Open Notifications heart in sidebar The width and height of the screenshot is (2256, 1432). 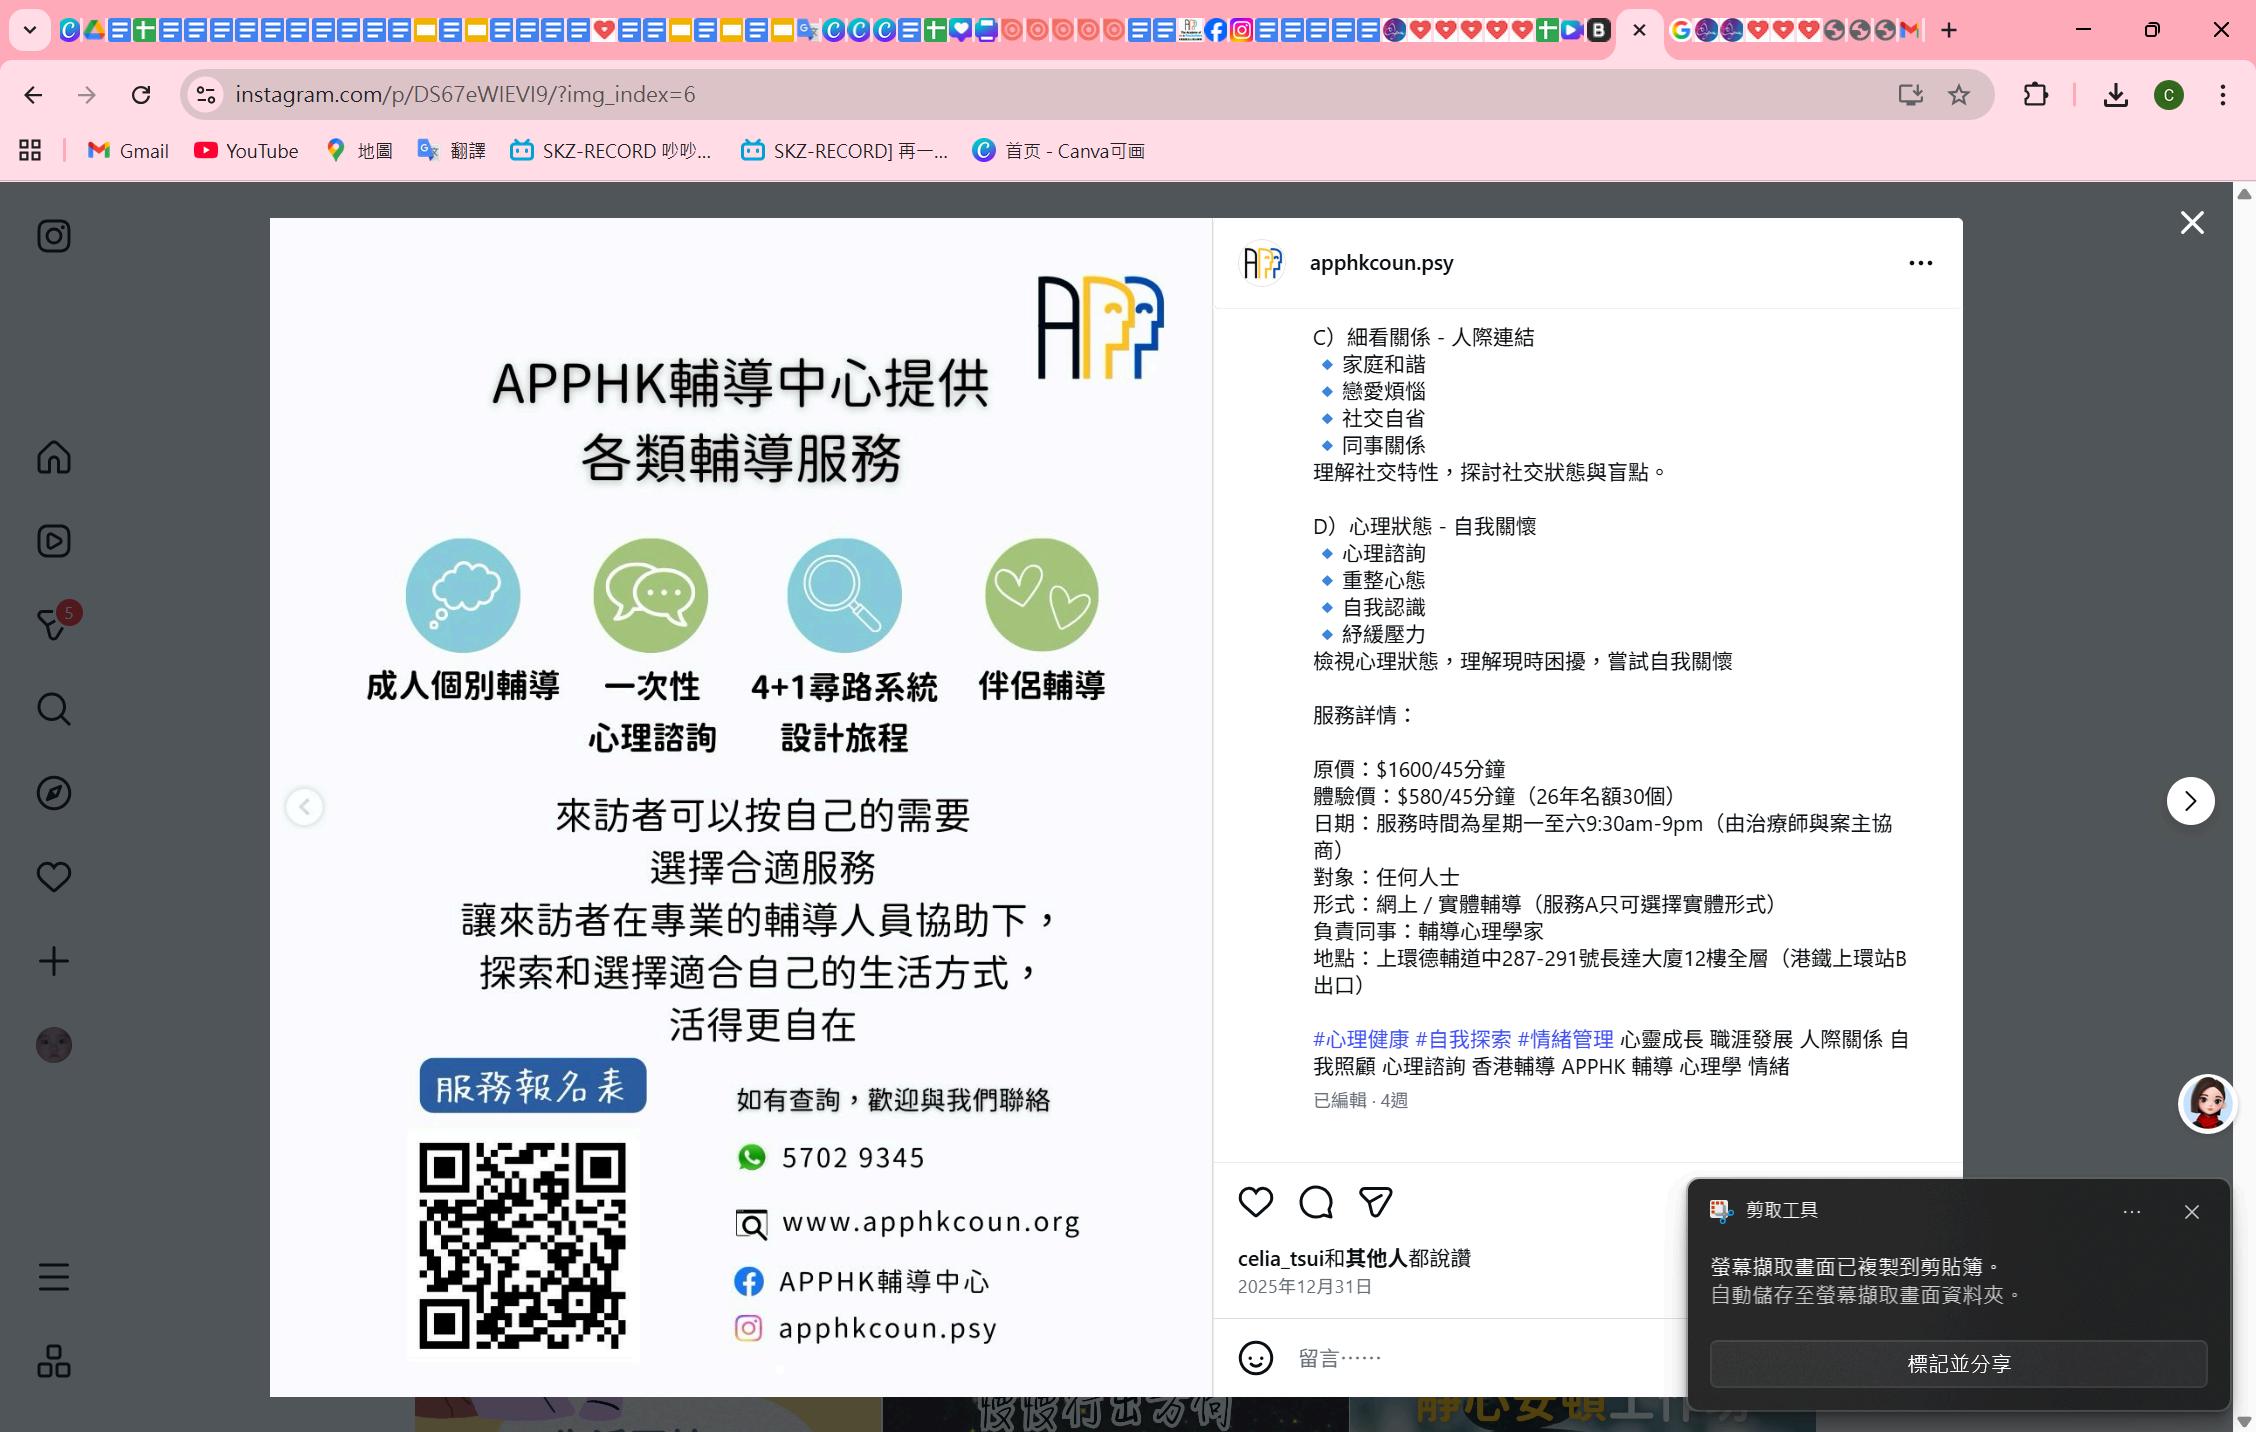(54, 877)
